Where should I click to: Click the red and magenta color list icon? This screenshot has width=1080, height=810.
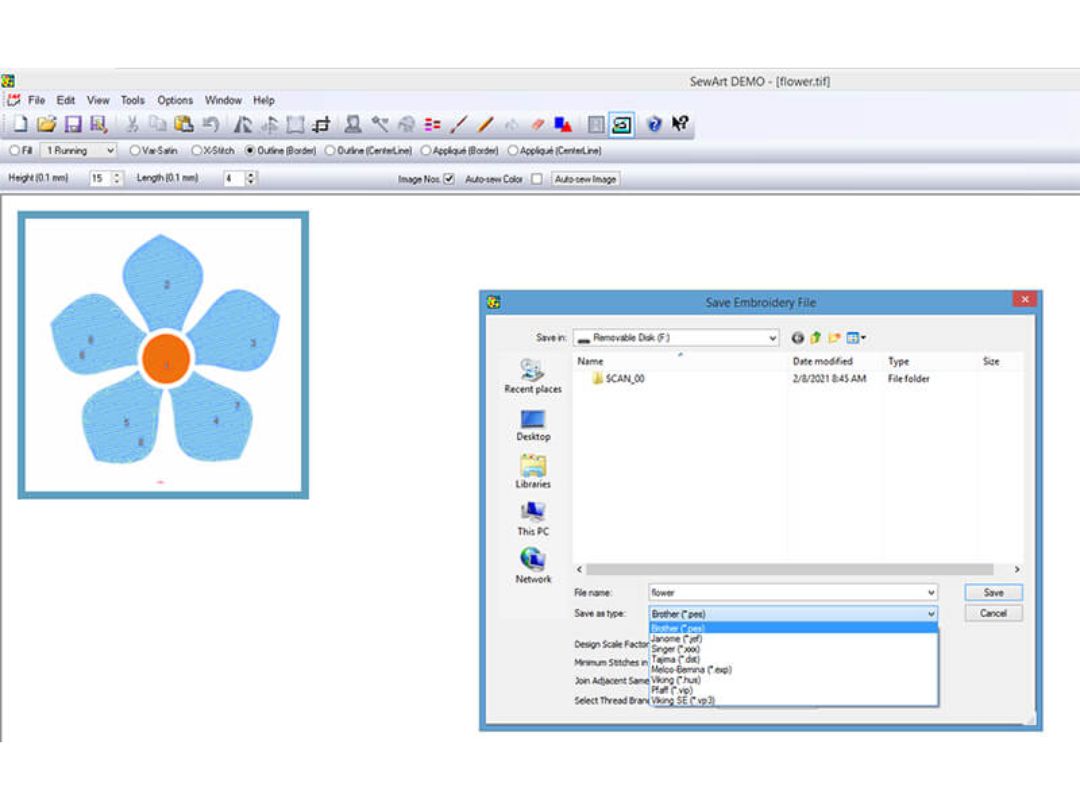[433, 124]
